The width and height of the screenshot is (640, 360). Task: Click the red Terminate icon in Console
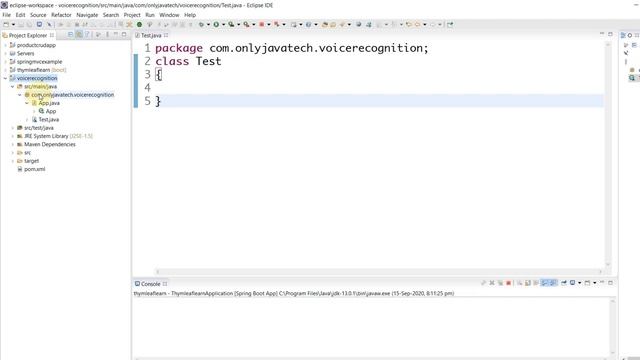509,283
